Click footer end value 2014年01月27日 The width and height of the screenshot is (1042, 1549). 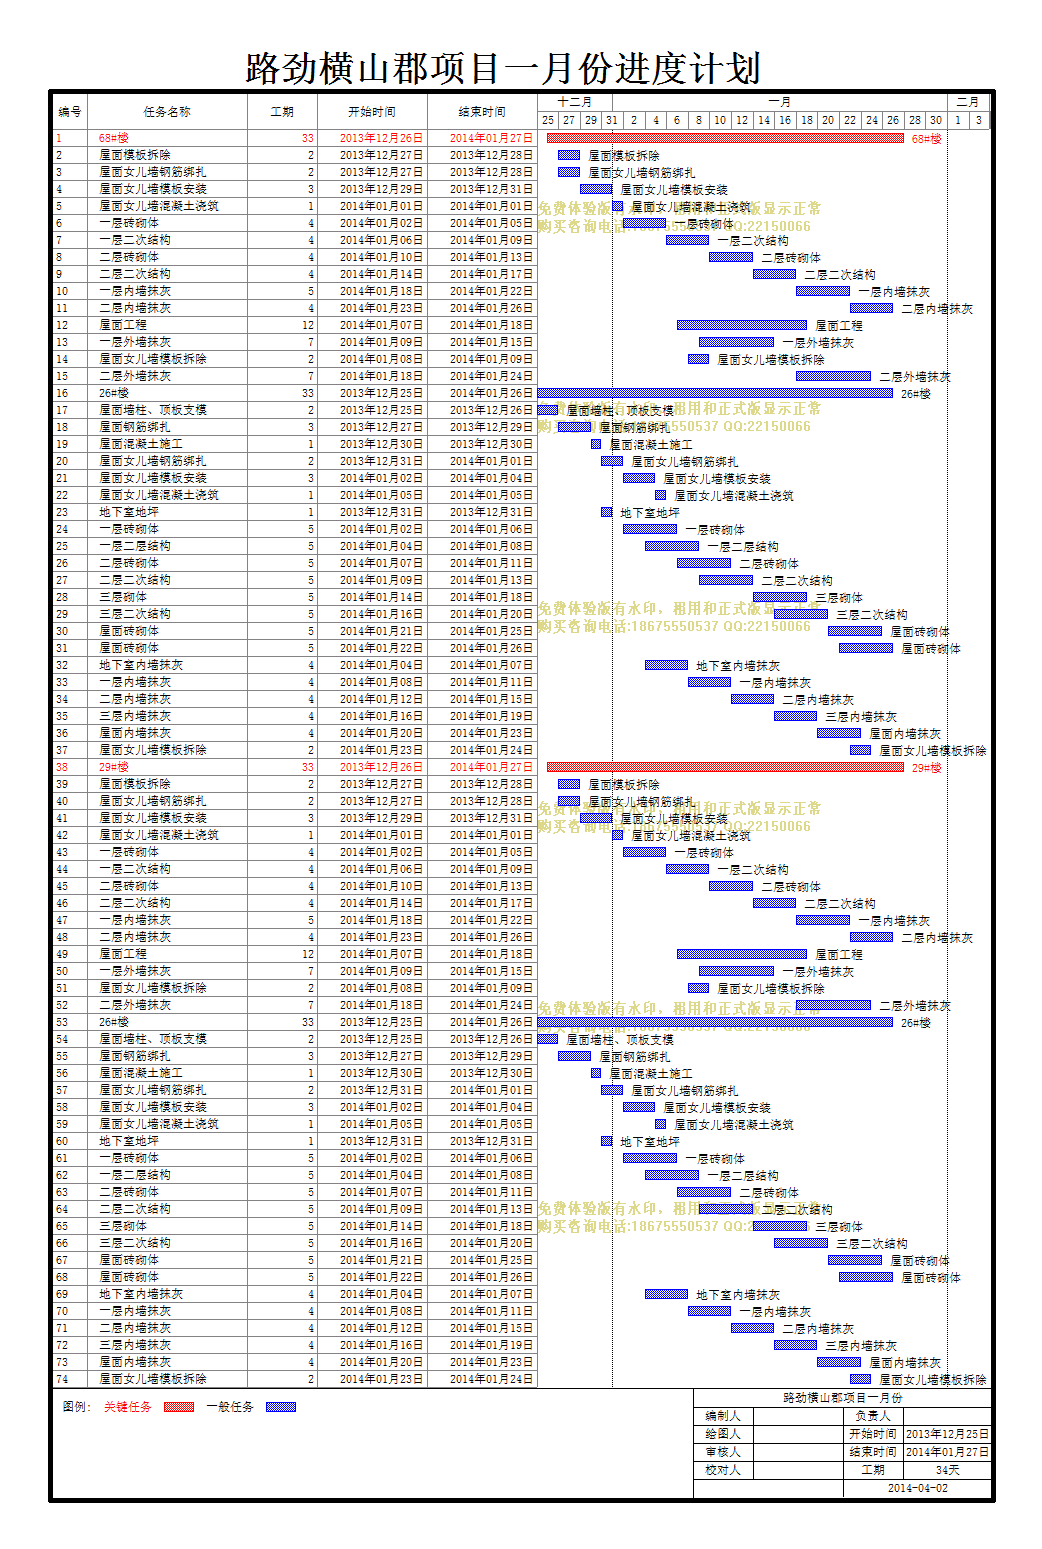(x=947, y=1452)
